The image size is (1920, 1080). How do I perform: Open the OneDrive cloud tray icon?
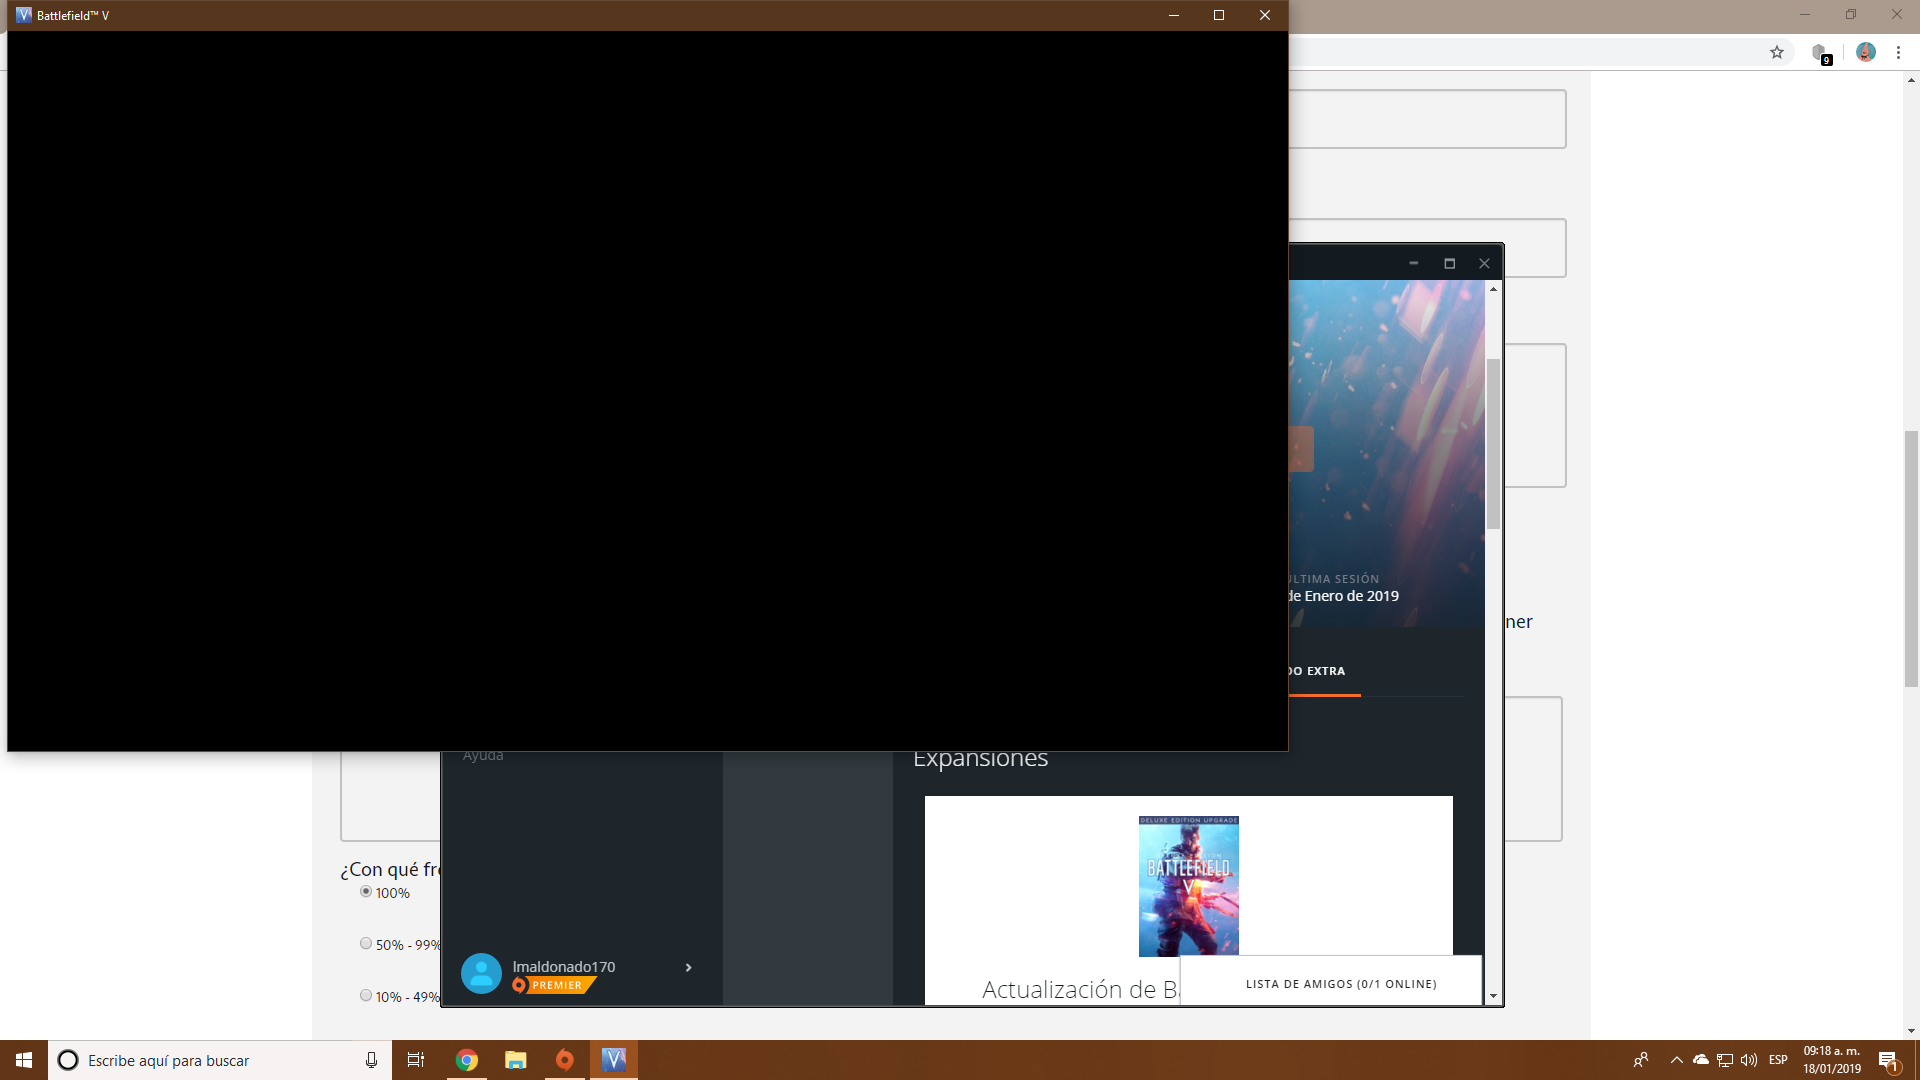(x=1701, y=1060)
